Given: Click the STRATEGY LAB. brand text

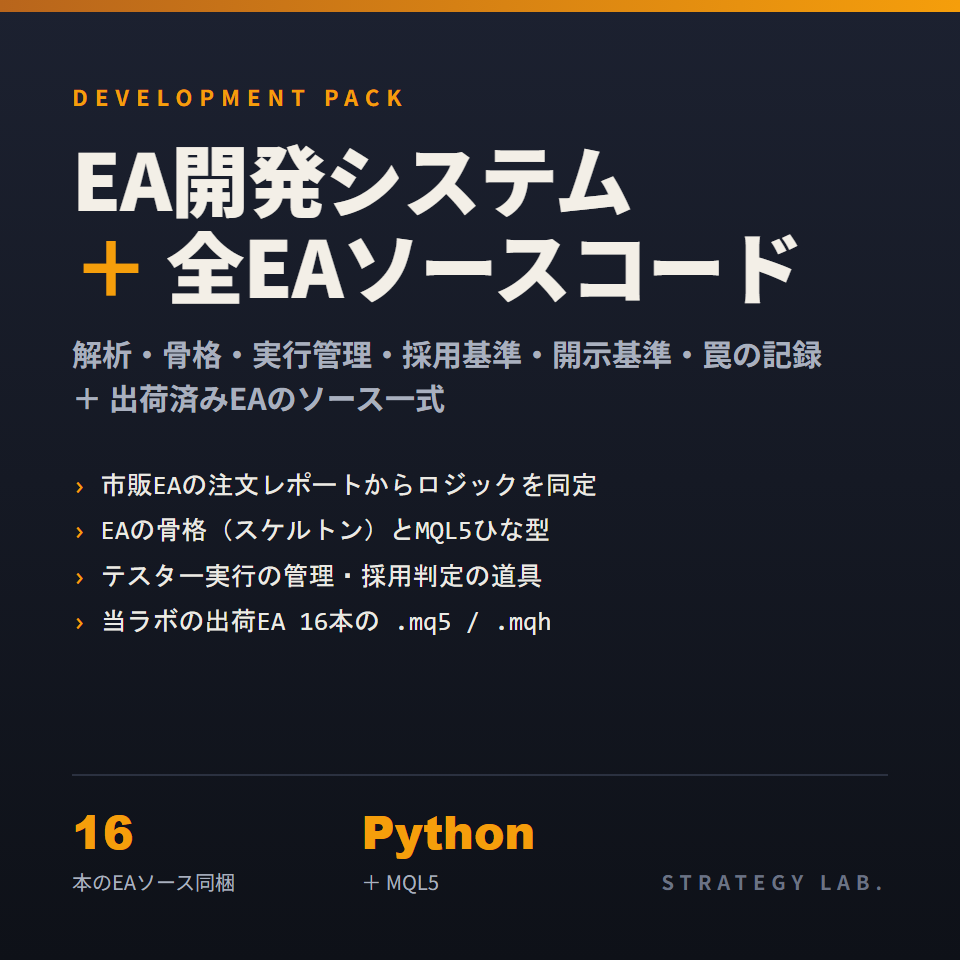Looking at the screenshot, I should (773, 883).
